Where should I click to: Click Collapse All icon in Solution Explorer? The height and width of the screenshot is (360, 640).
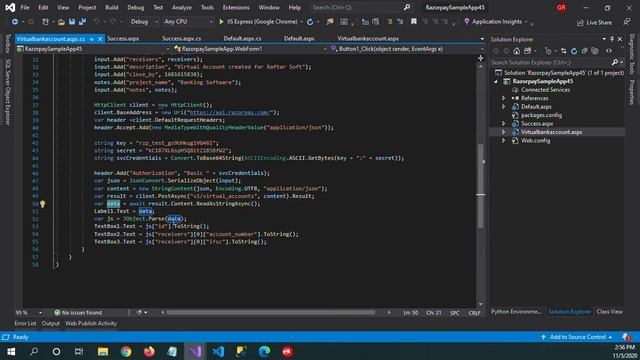pos(584,51)
